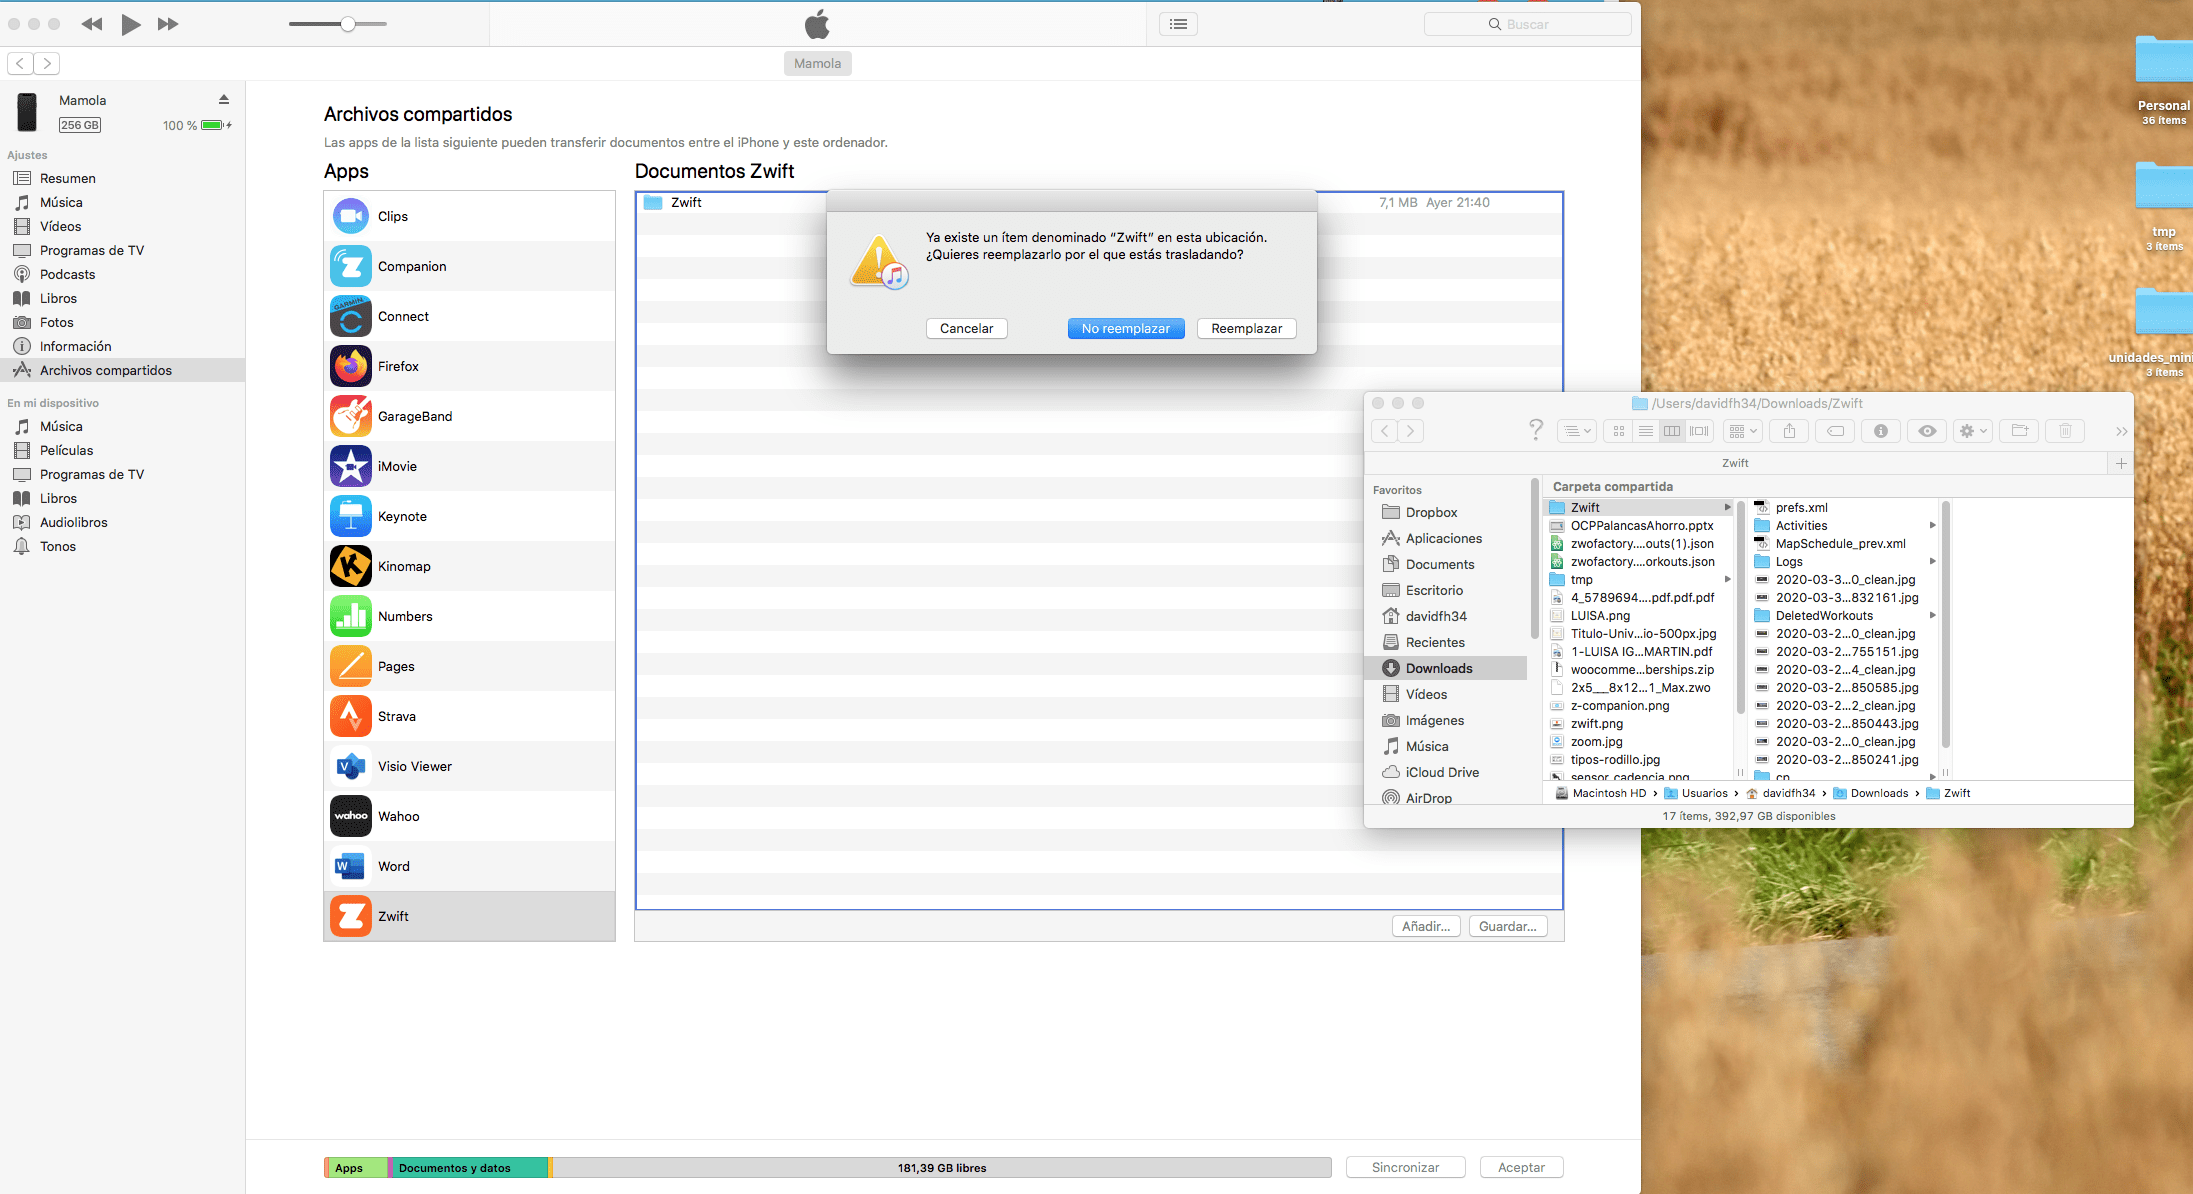The width and height of the screenshot is (2193, 1194).
Task: Eject the Mamola iPhone
Action: pyautogui.click(x=224, y=100)
